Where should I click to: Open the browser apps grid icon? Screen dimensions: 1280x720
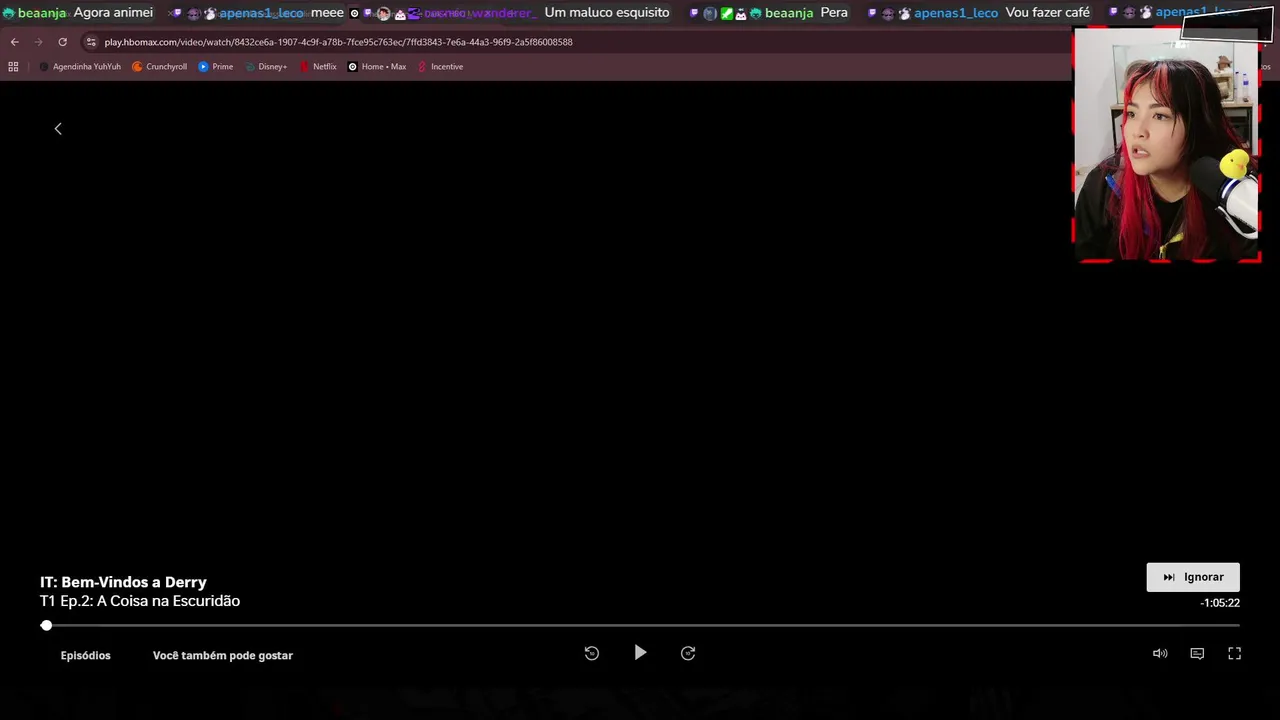[13, 67]
